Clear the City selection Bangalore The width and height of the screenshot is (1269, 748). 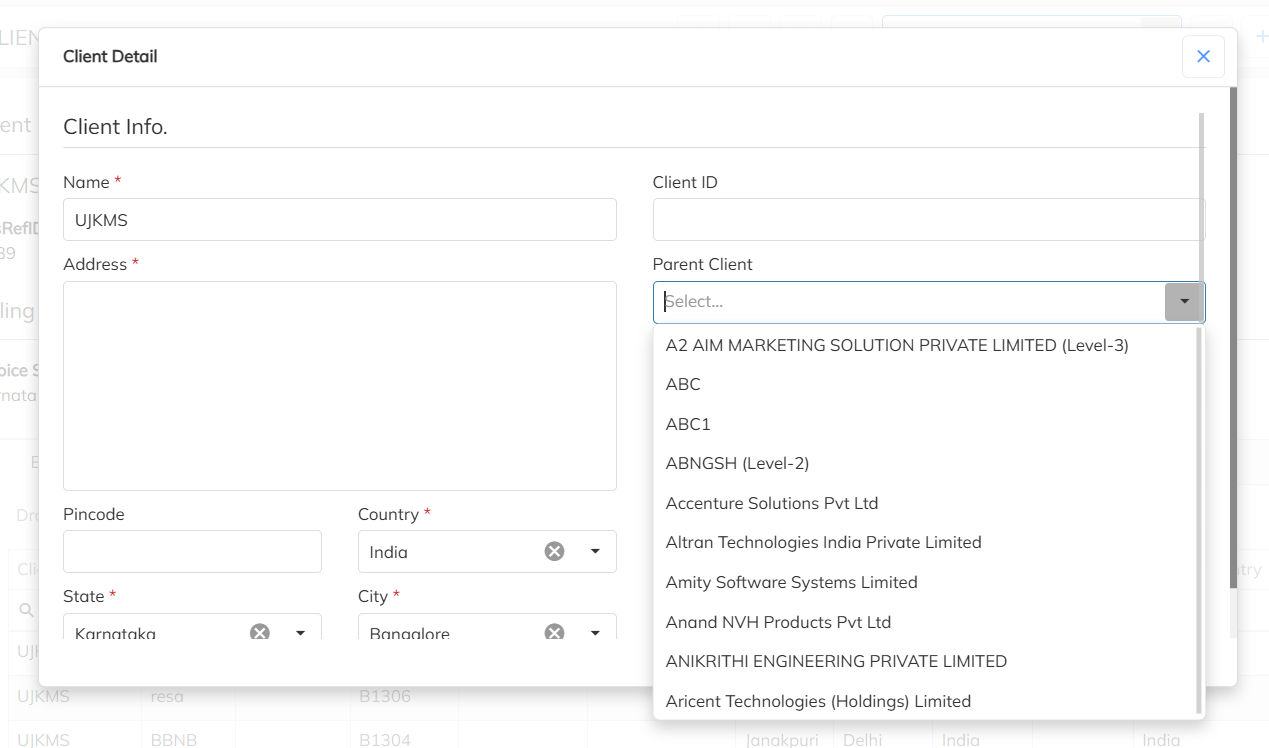click(x=554, y=632)
